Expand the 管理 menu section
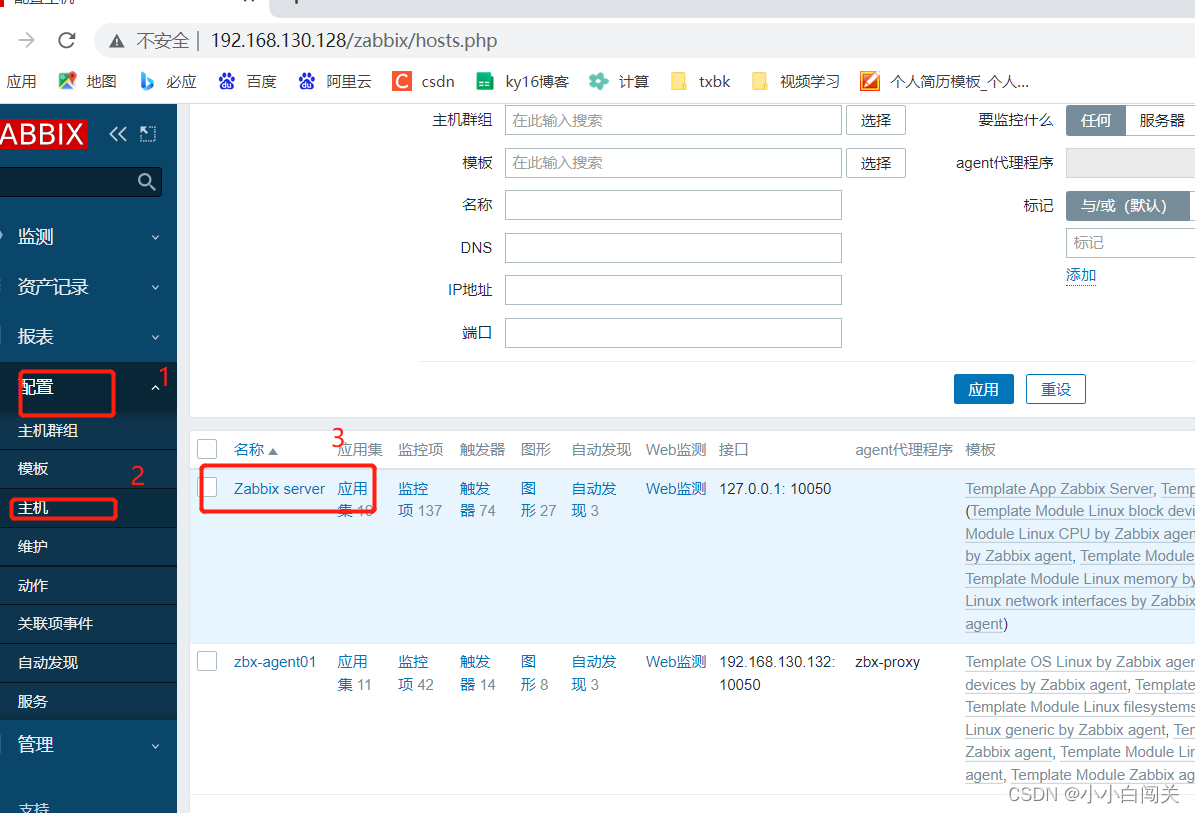The width and height of the screenshot is (1195, 813). [x=88, y=744]
